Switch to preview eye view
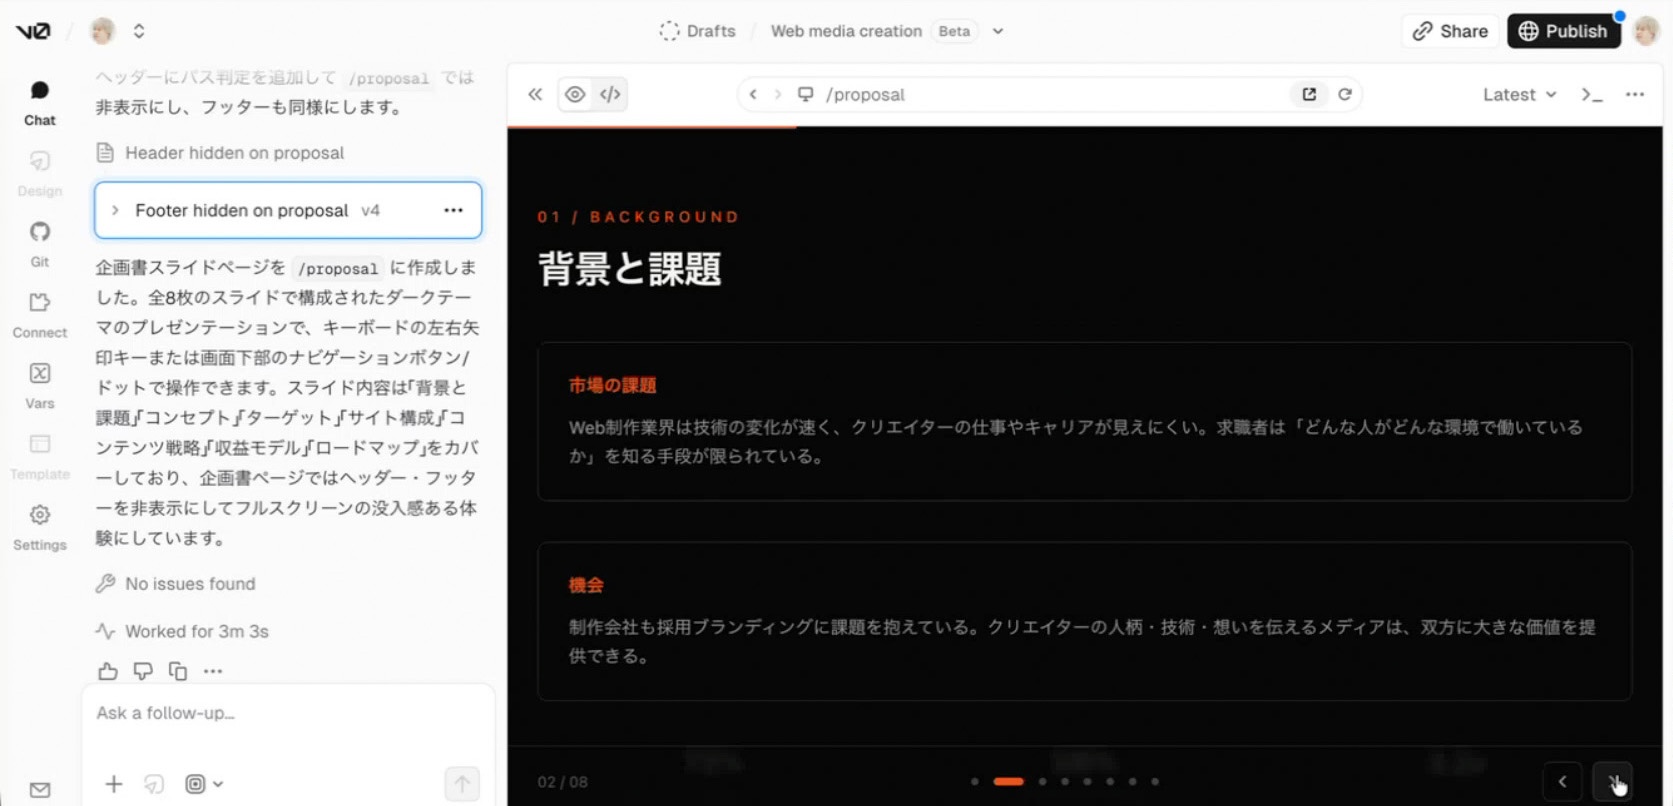The height and width of the screenshot is (806, 1673). click(575, 94)
